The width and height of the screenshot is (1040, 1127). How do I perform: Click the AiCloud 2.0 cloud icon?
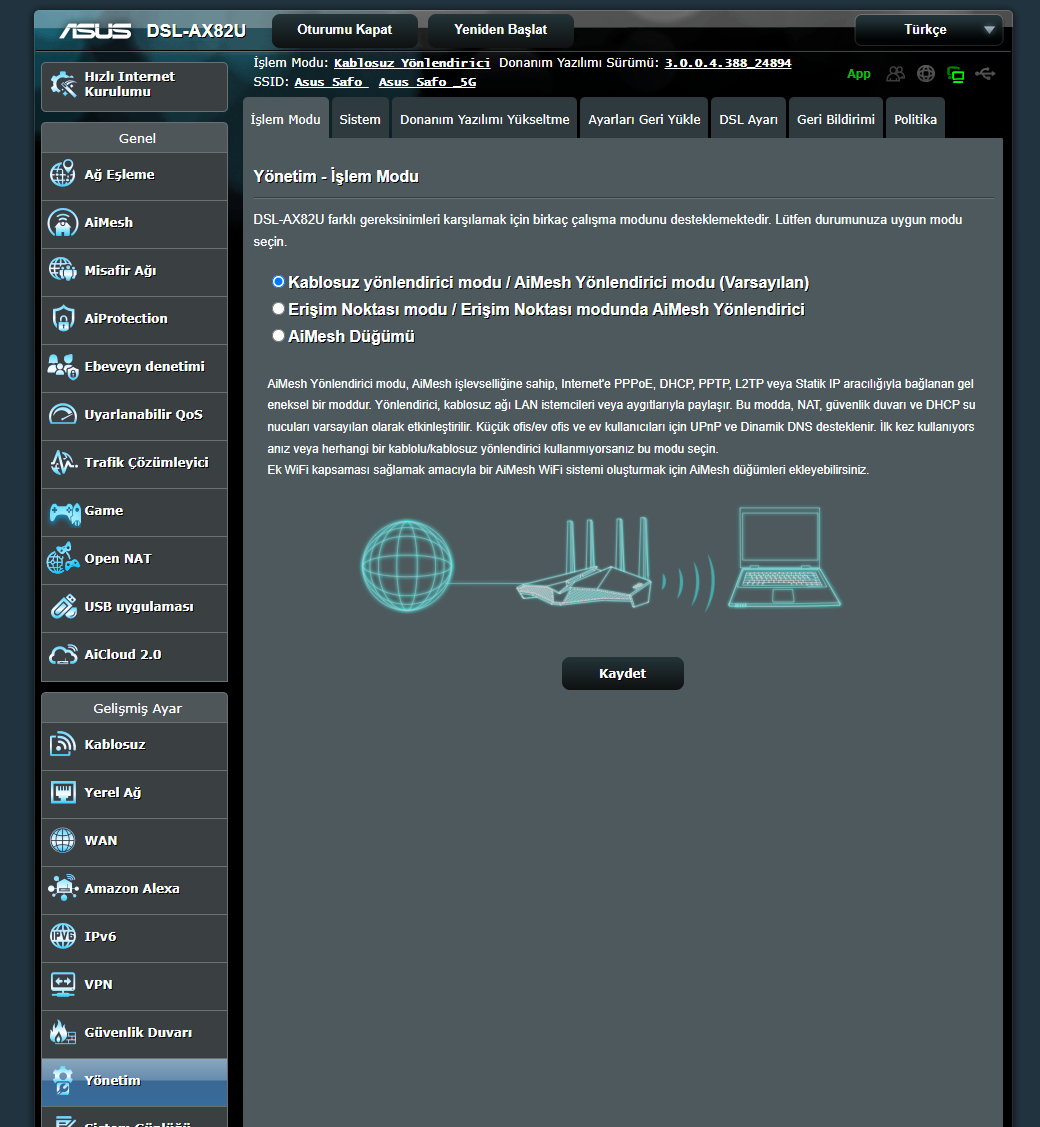[x=63, y=655]
